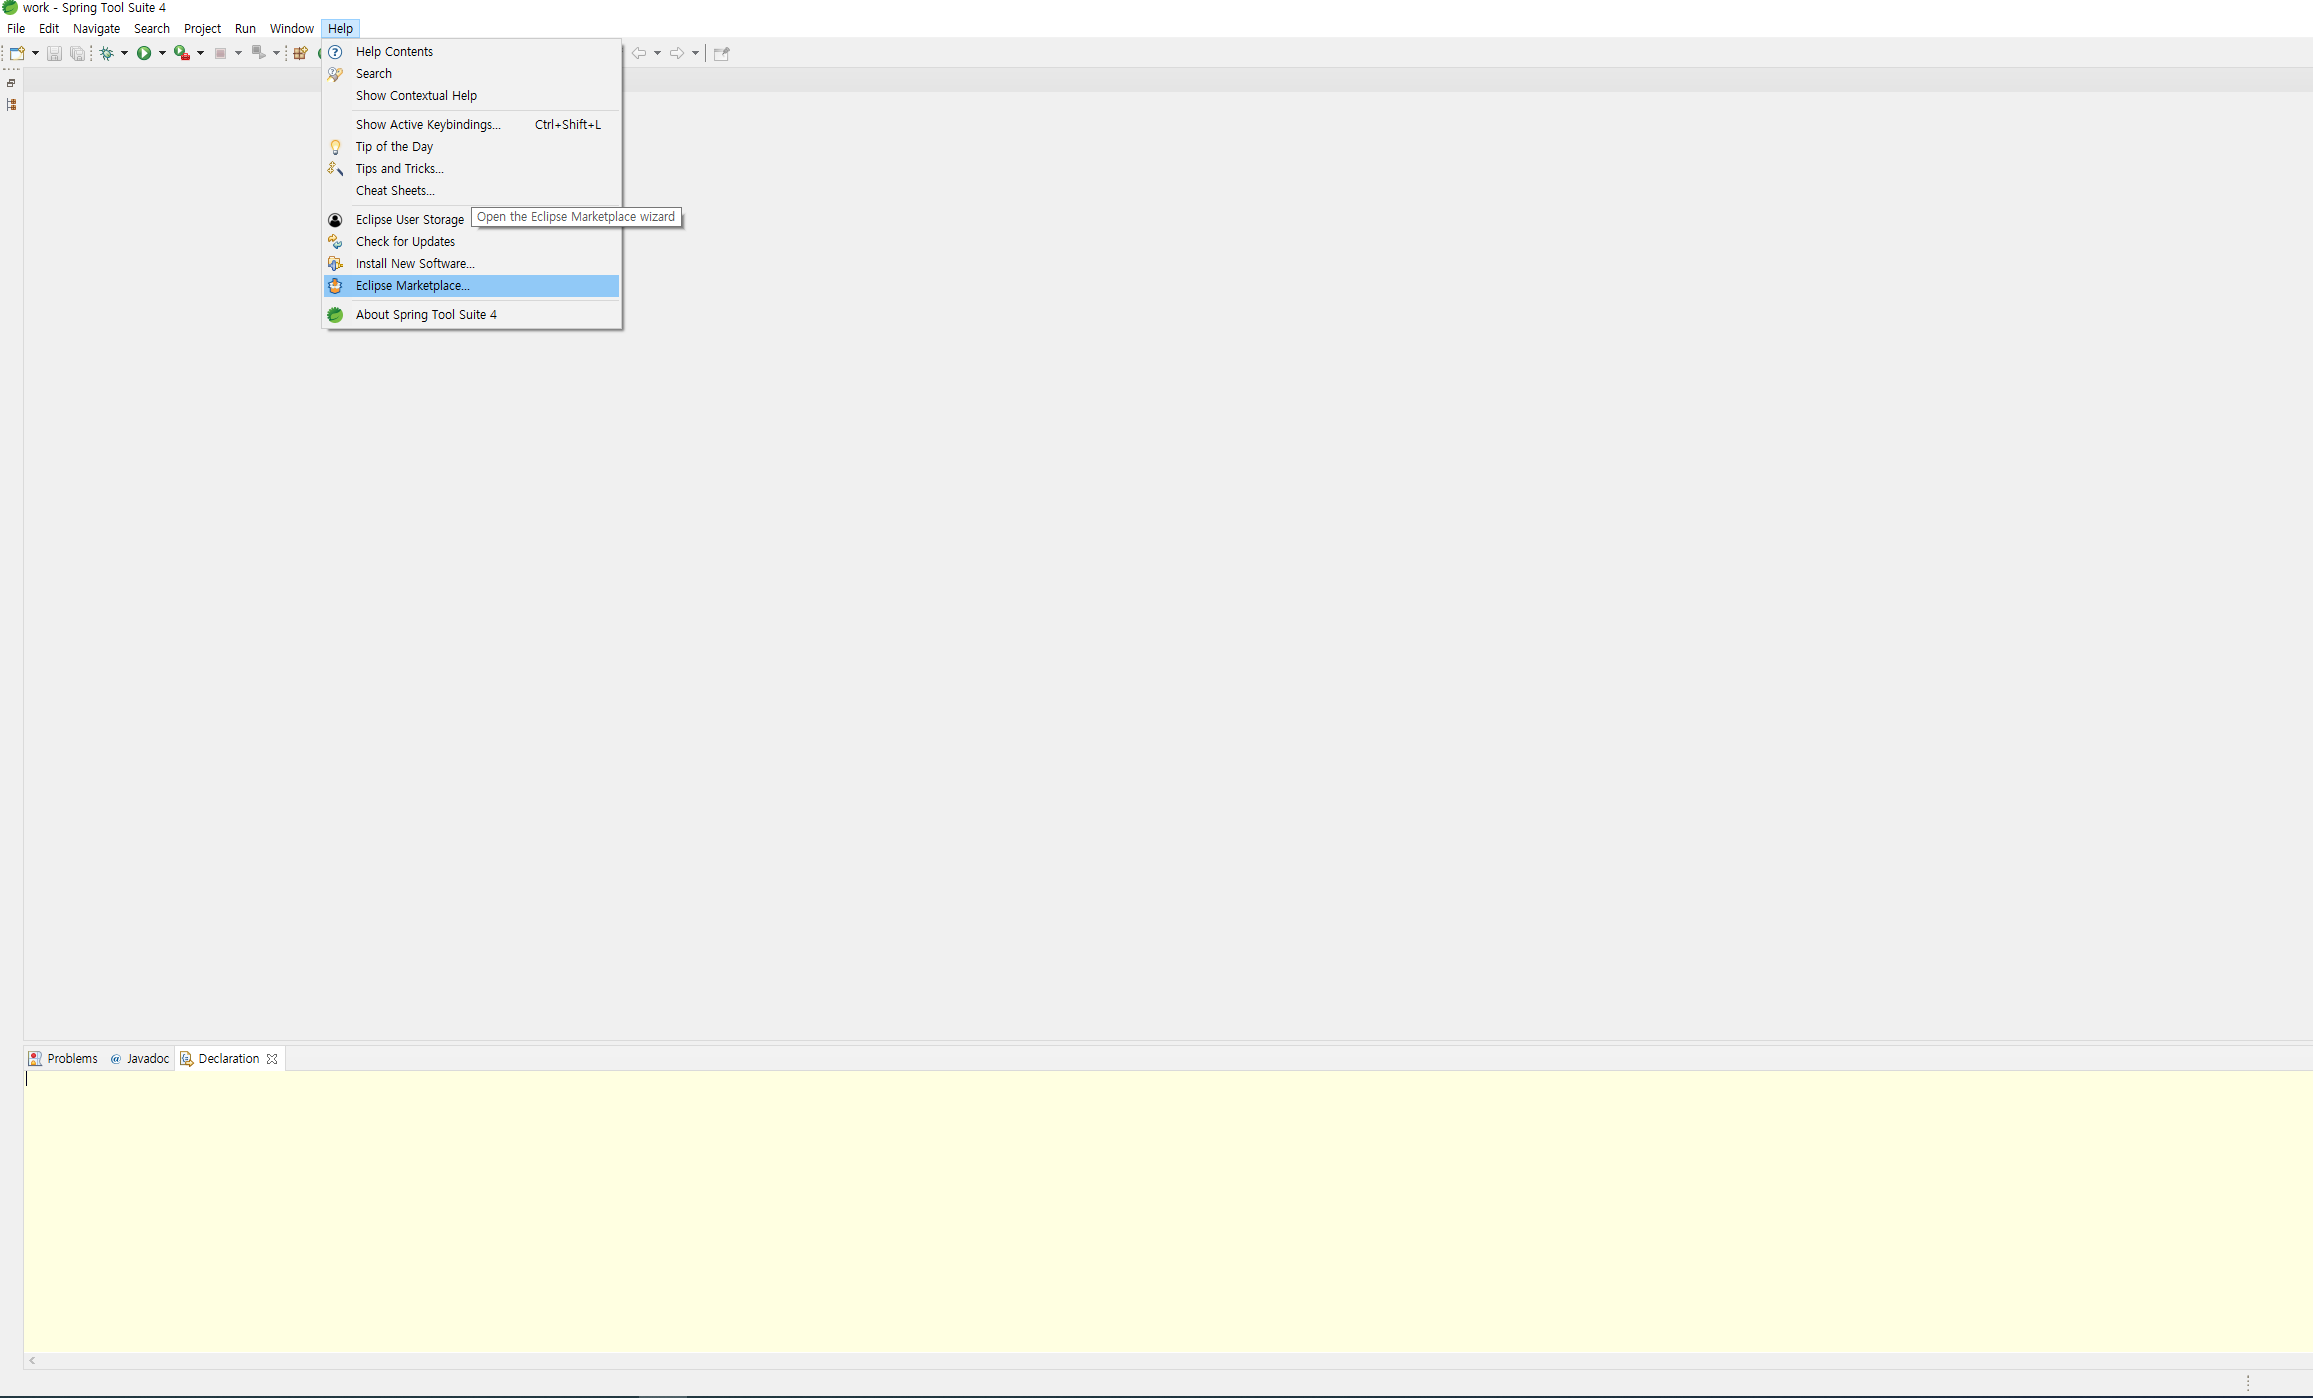
Task: Close the Declaration tab
Action: click(272, 1059)
